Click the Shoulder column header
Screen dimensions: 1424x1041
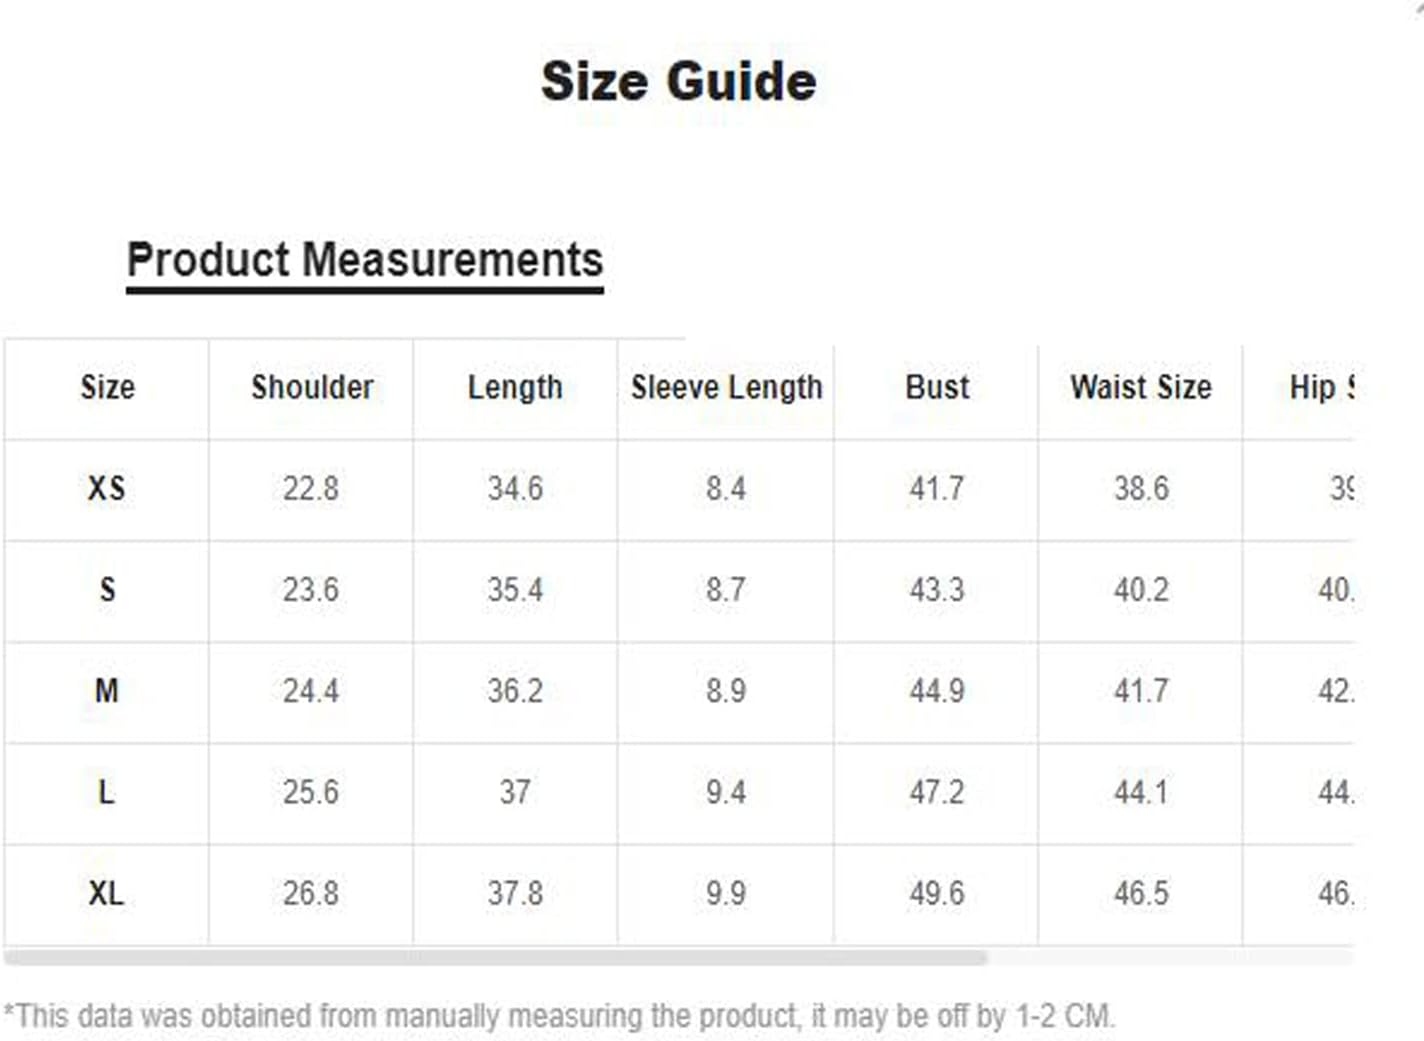click(312, 387)
